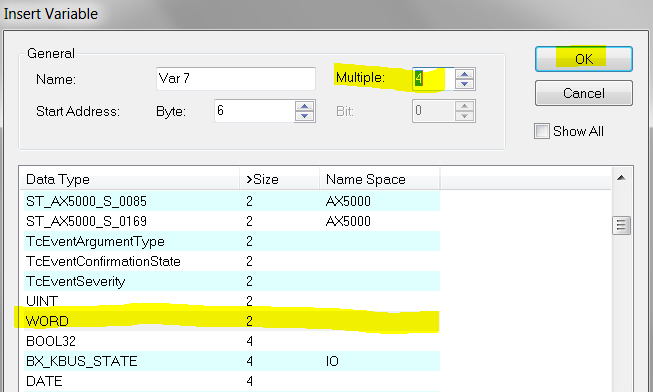653x392 pixels.
Task: Increase the Multiple value with up arrow
Action: click(464, 74)
